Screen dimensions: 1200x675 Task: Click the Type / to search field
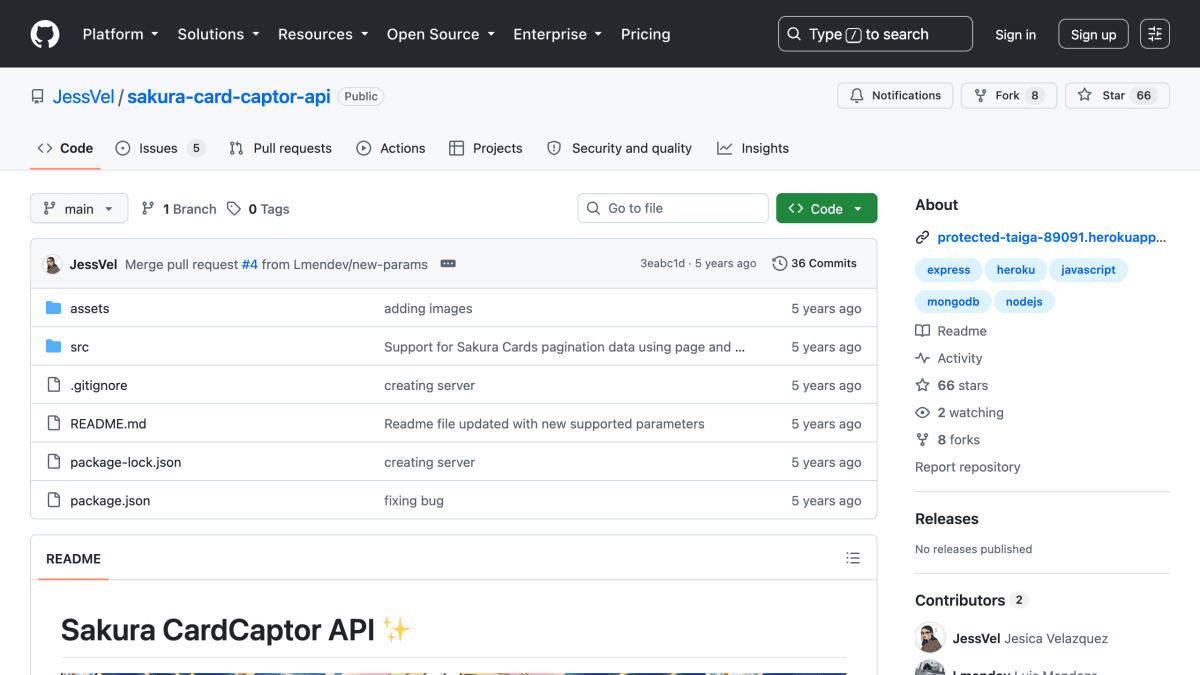tap(875, 34)
